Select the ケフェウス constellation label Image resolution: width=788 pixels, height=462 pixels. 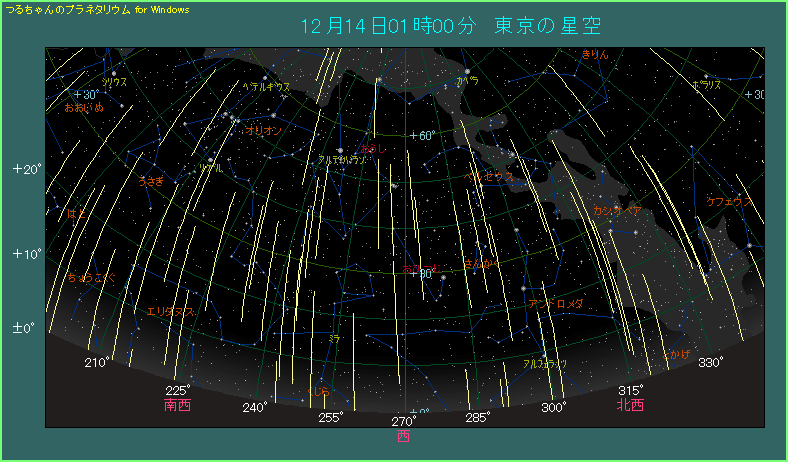point(728,202)
